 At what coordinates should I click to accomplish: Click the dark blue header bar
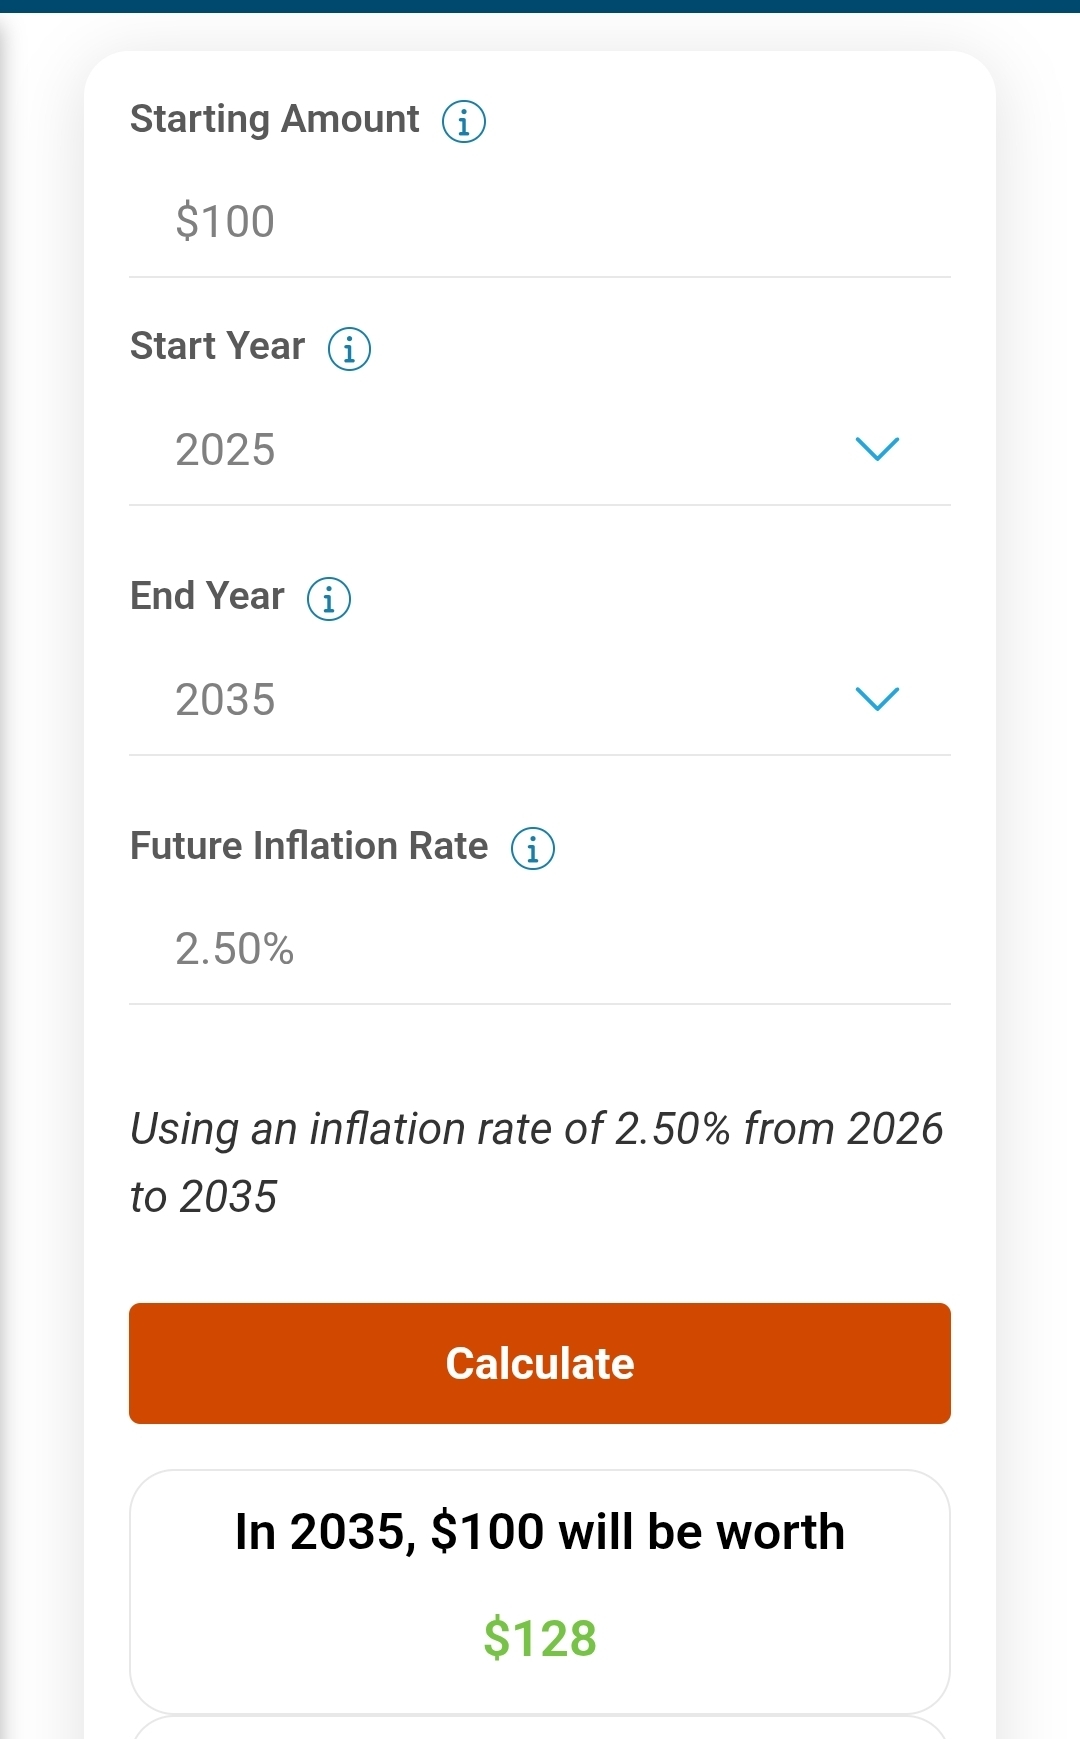(540, 6)
